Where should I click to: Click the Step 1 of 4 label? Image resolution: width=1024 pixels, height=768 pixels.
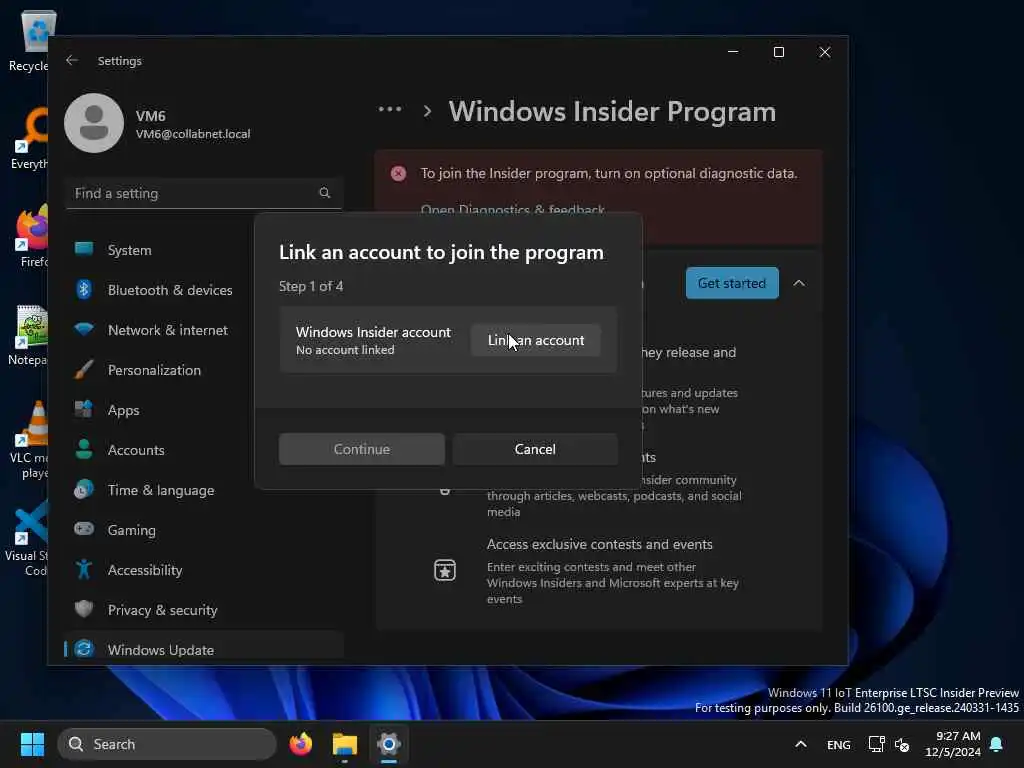311,286
